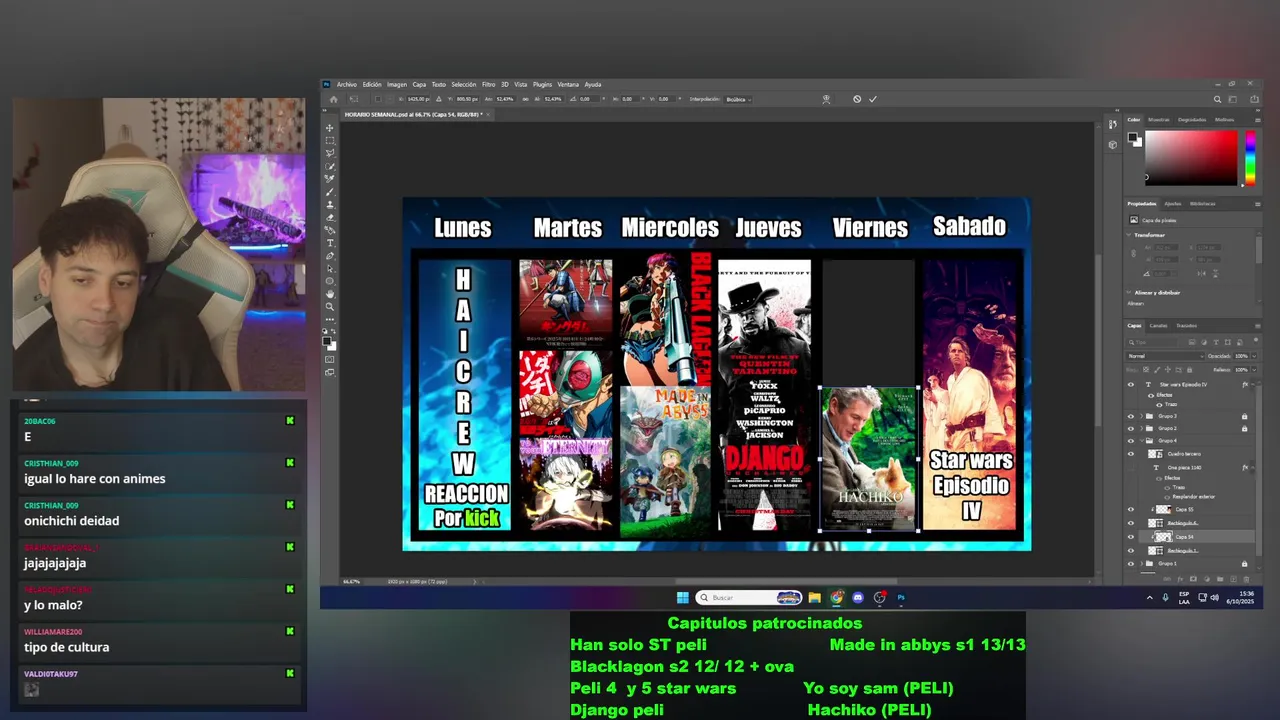The width and height of the screenshot is (1280, 720).
Task: Open the Normal blend mode dropdown
Action: [1166, 356]
